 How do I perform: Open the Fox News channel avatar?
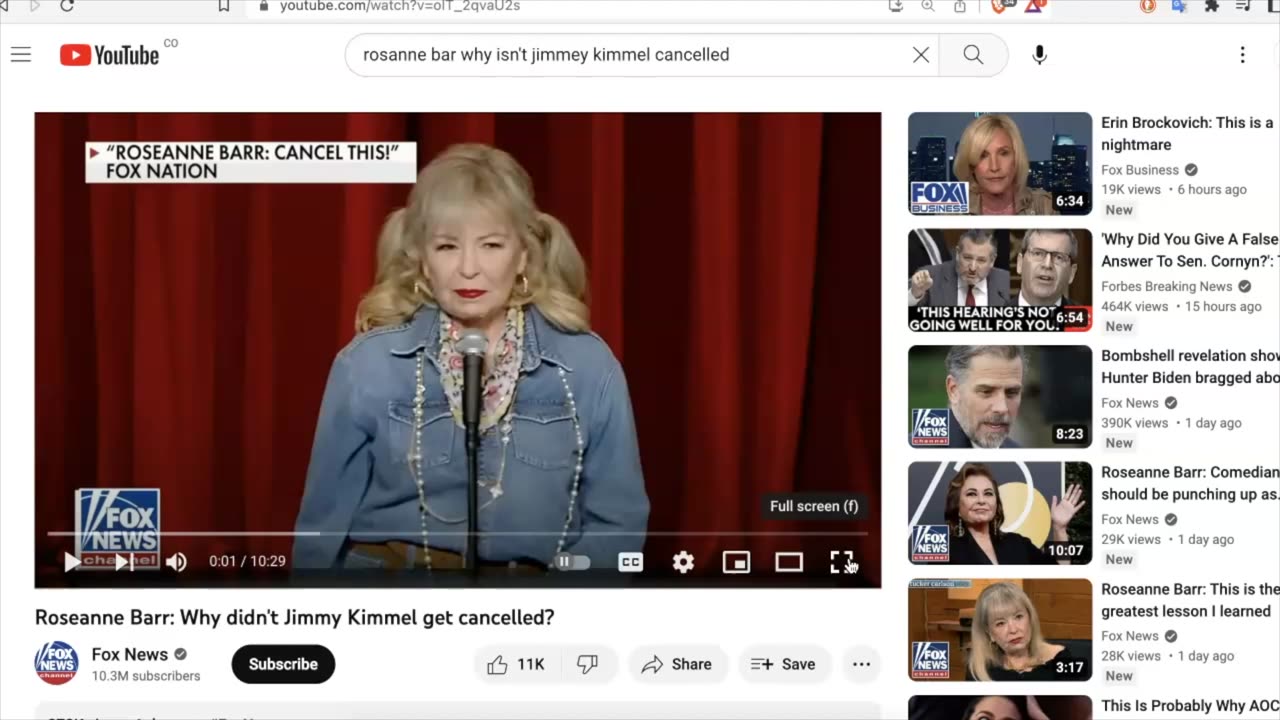click(x=57, y=663)
